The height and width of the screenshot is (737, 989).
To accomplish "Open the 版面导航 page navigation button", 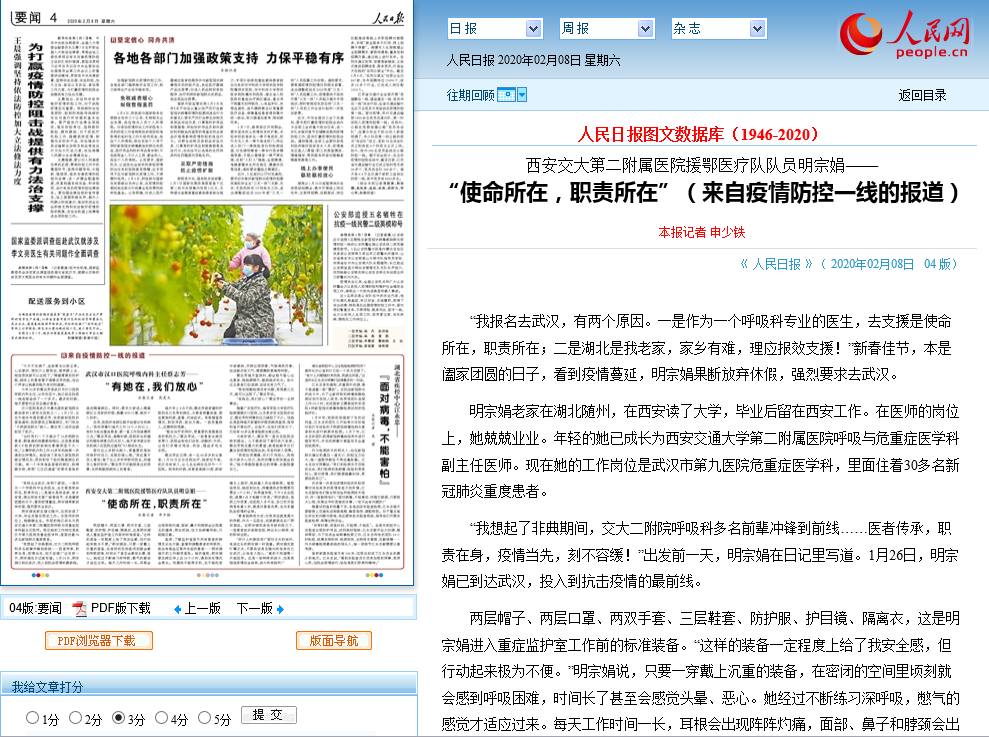I will (x=334, y=641).
